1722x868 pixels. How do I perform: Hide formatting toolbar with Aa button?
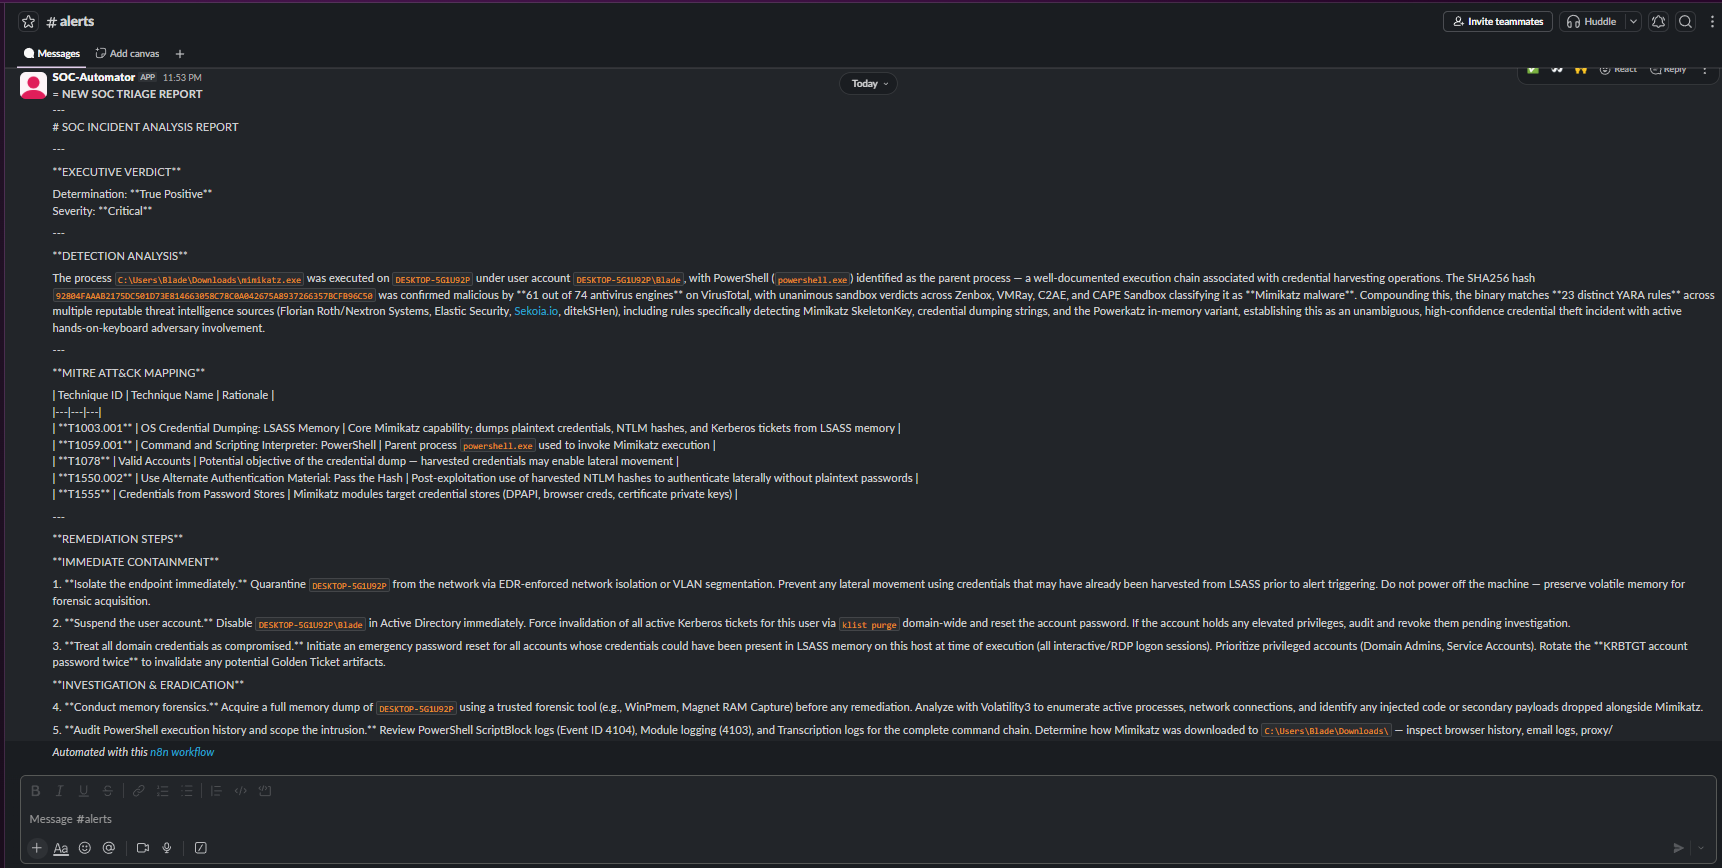pos(61,848)
